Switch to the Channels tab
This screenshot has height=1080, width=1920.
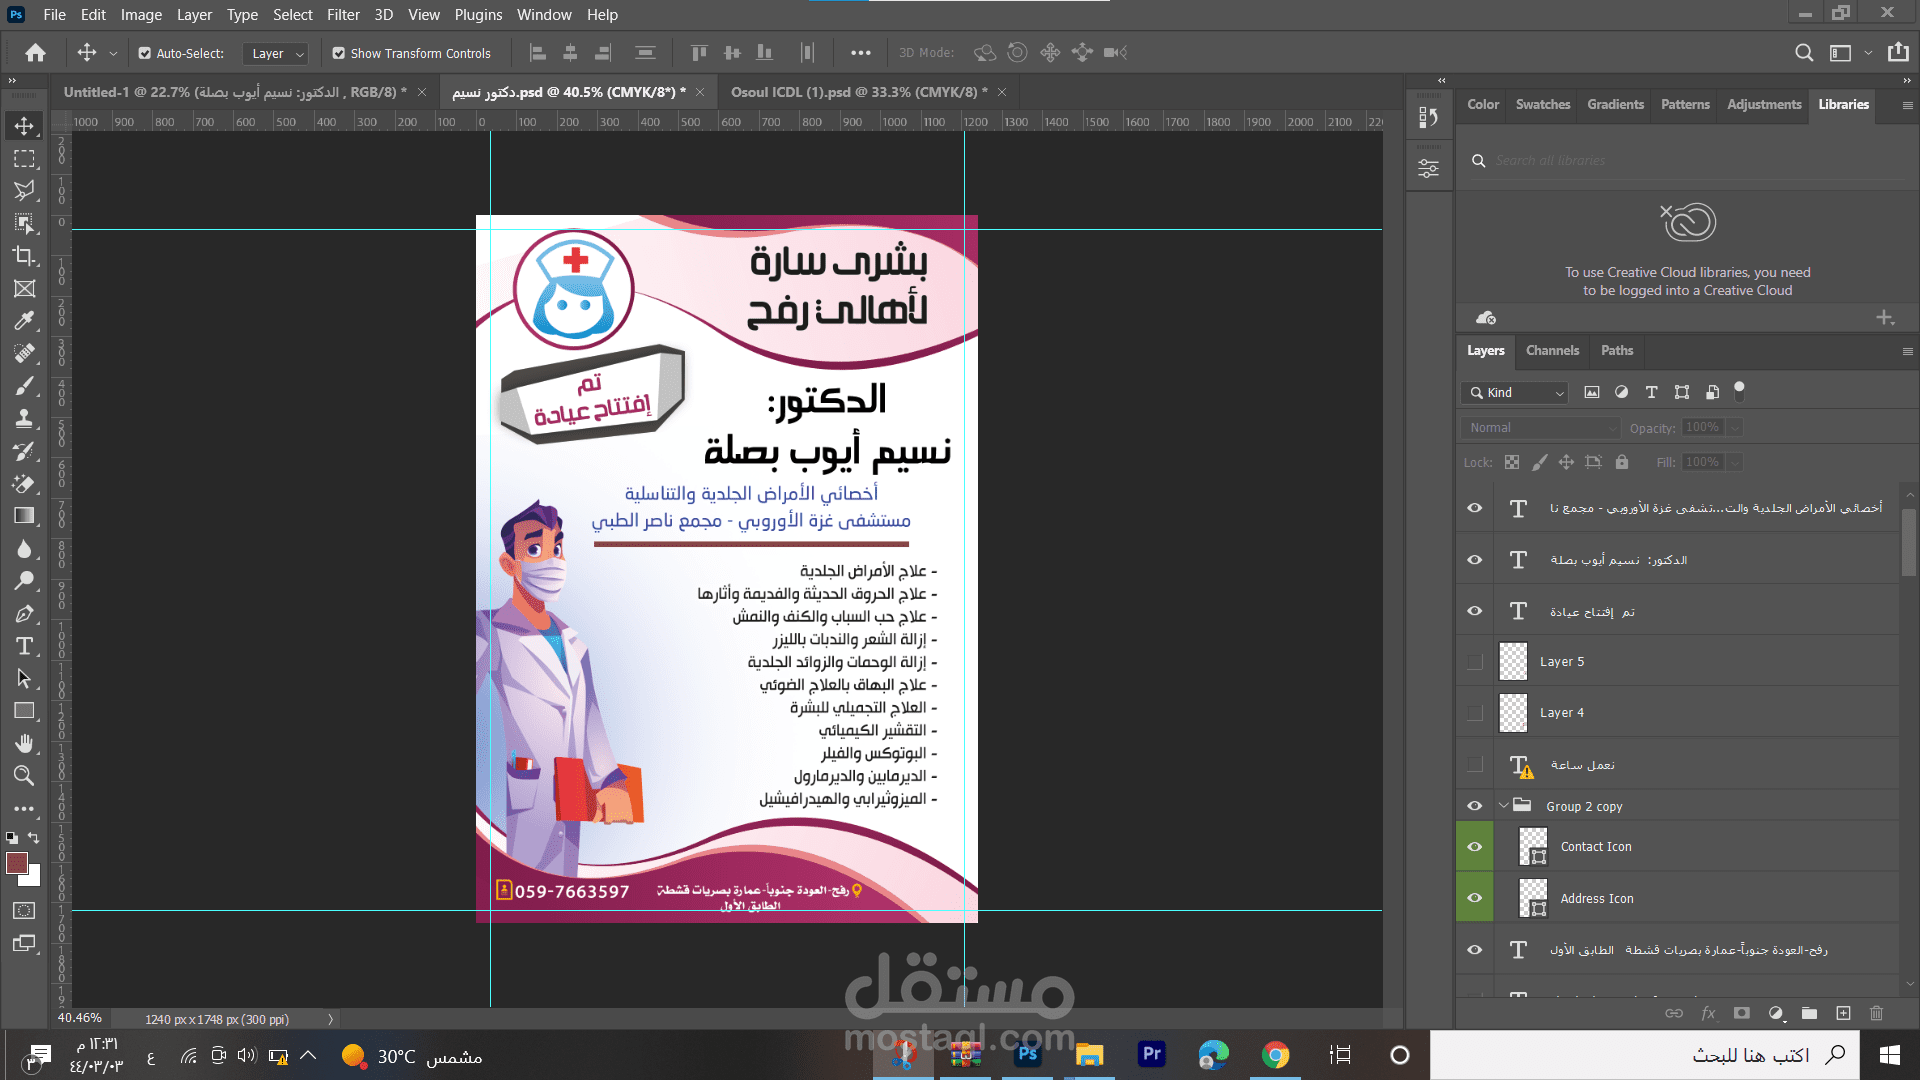coord(1552,351)
